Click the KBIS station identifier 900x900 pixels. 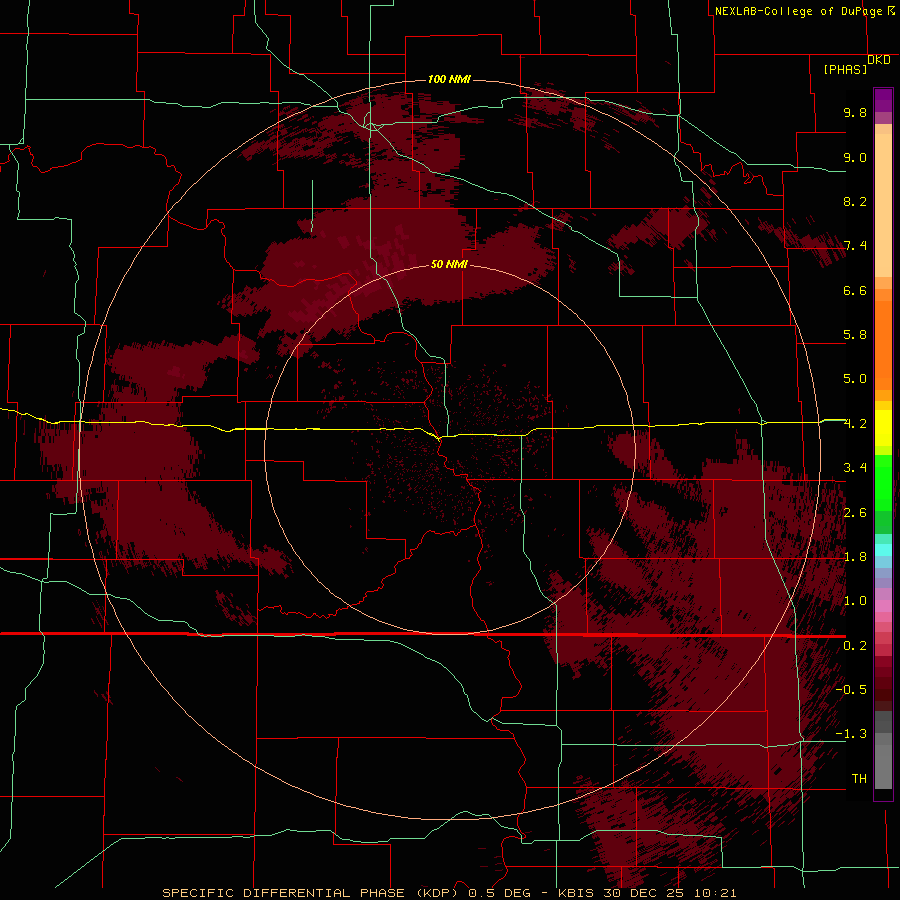coord(577,893)
